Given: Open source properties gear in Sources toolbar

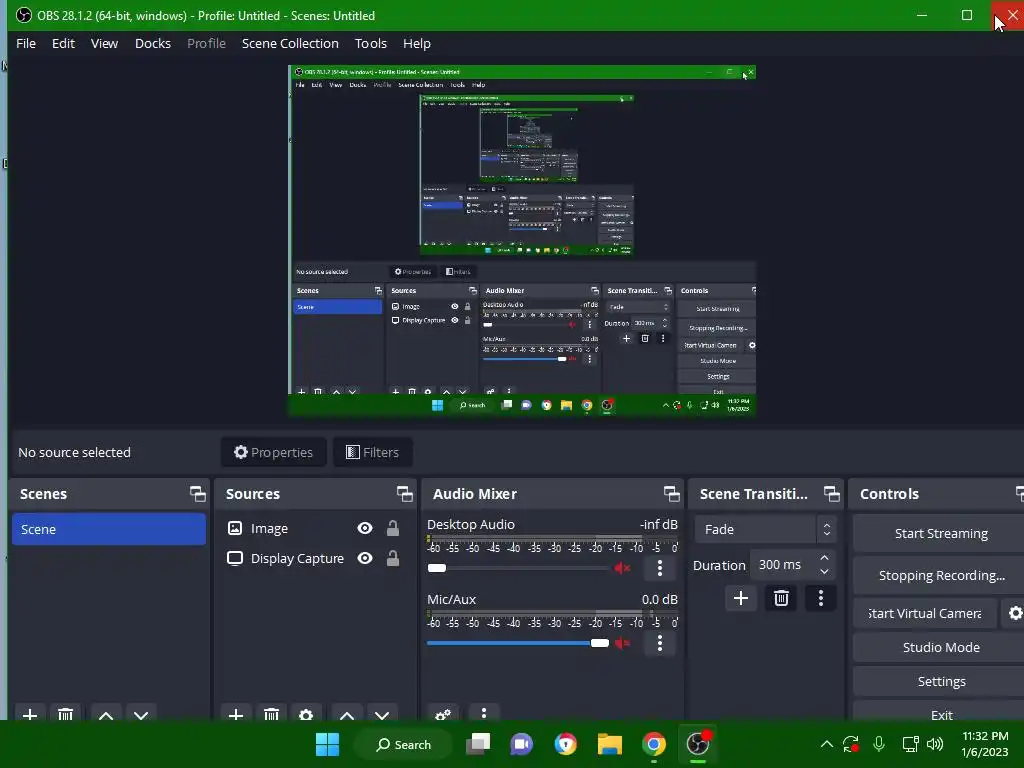Looking at the screenshot, I should [306, 714].
